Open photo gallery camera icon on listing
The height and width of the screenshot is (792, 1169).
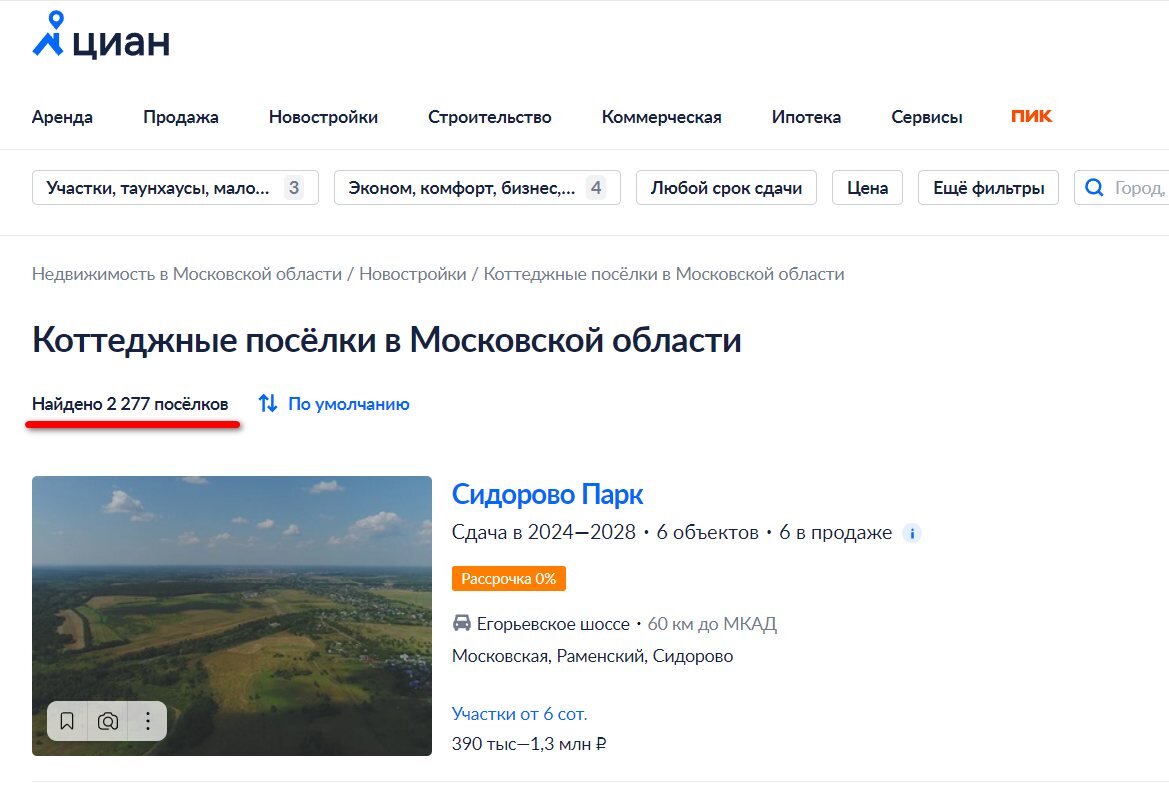tap(108, 721)
